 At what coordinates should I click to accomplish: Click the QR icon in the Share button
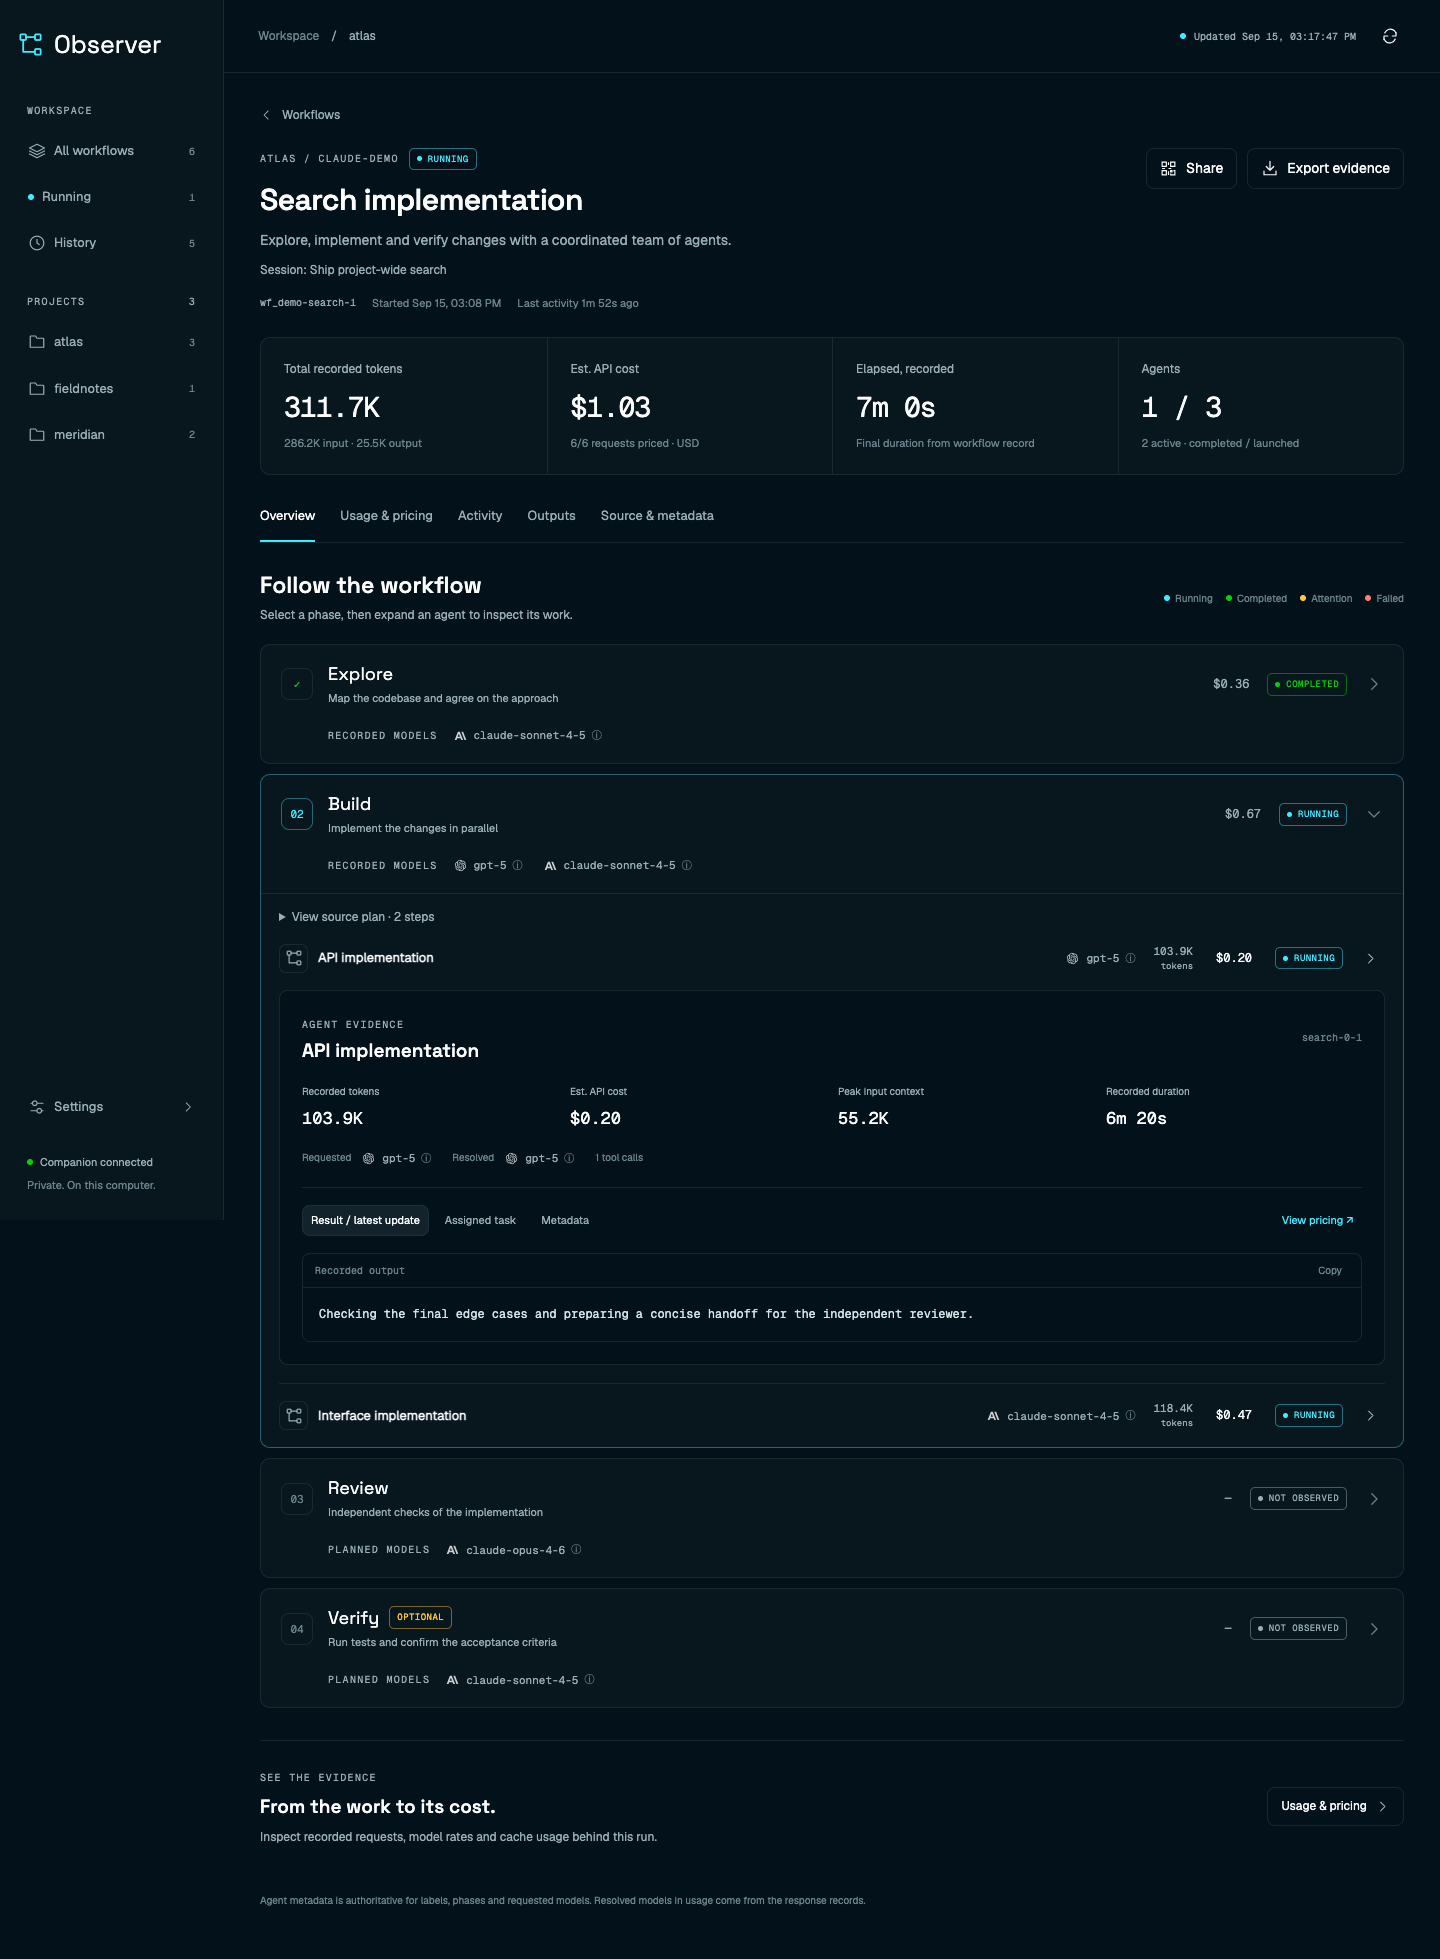pos(1168,168)
